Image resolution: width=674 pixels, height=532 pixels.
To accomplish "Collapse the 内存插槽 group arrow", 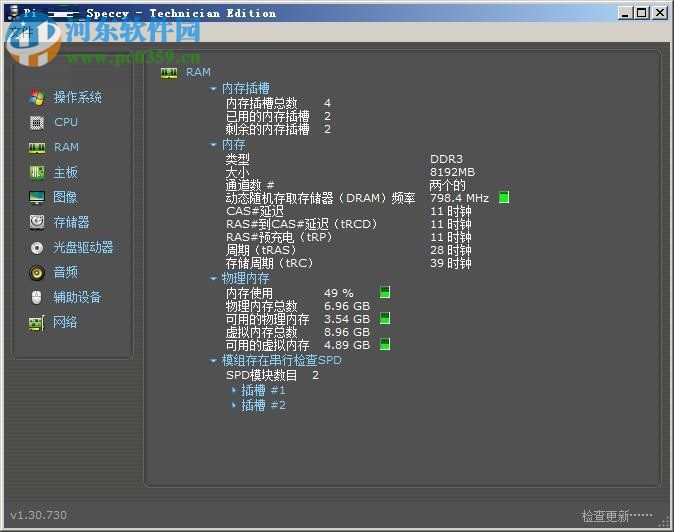I will [213, 89].
